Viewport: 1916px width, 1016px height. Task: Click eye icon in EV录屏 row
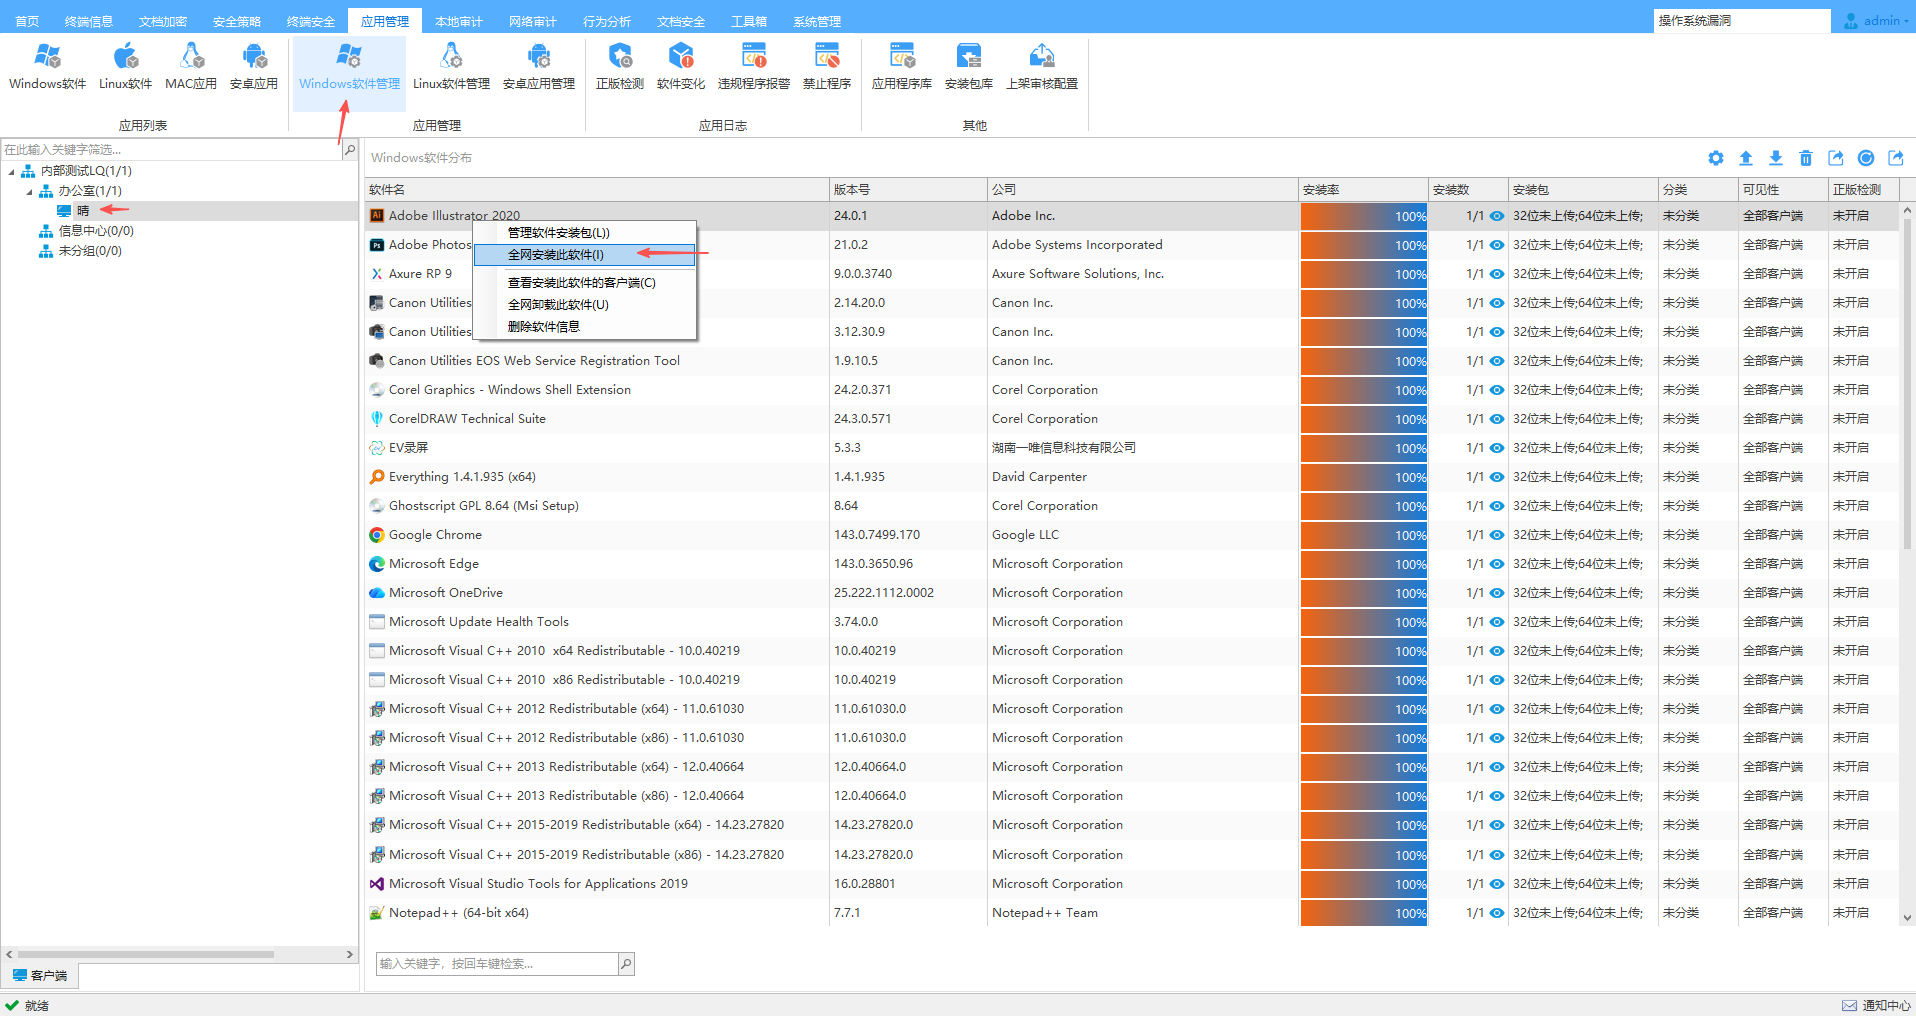(1497, 448)
